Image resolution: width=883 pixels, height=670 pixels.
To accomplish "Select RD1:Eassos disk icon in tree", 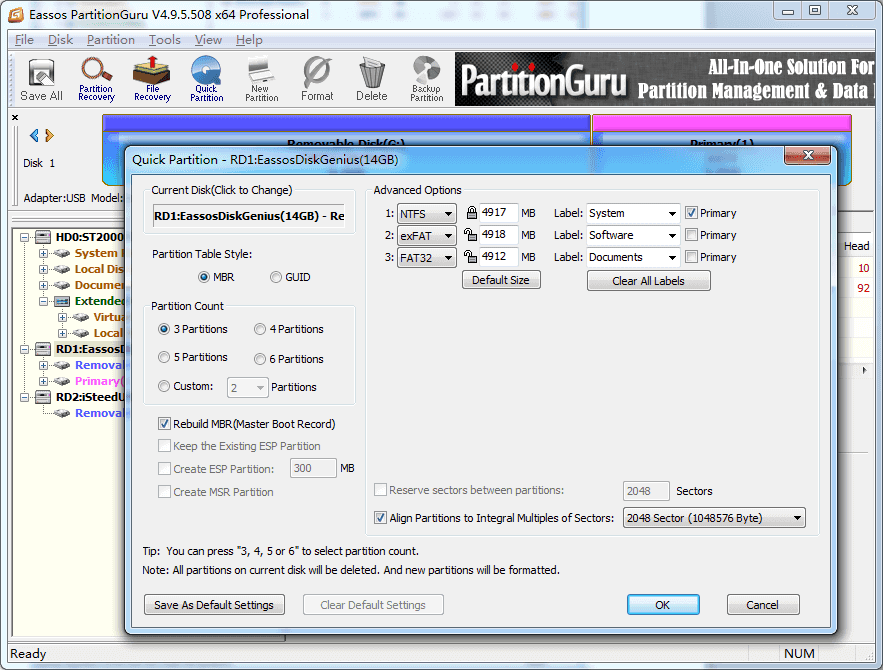I will (x=43, y=349).
